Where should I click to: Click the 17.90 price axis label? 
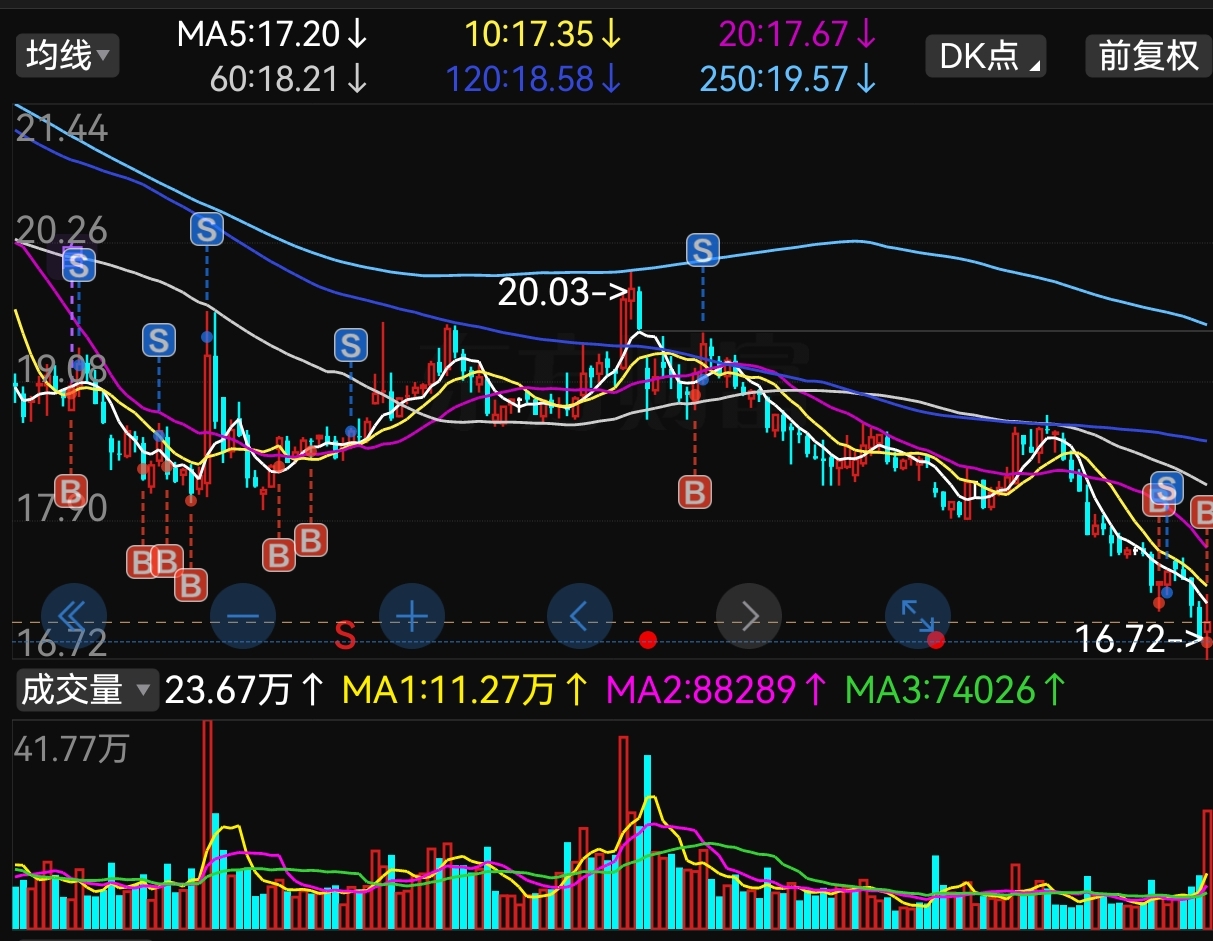coord(61,509)
